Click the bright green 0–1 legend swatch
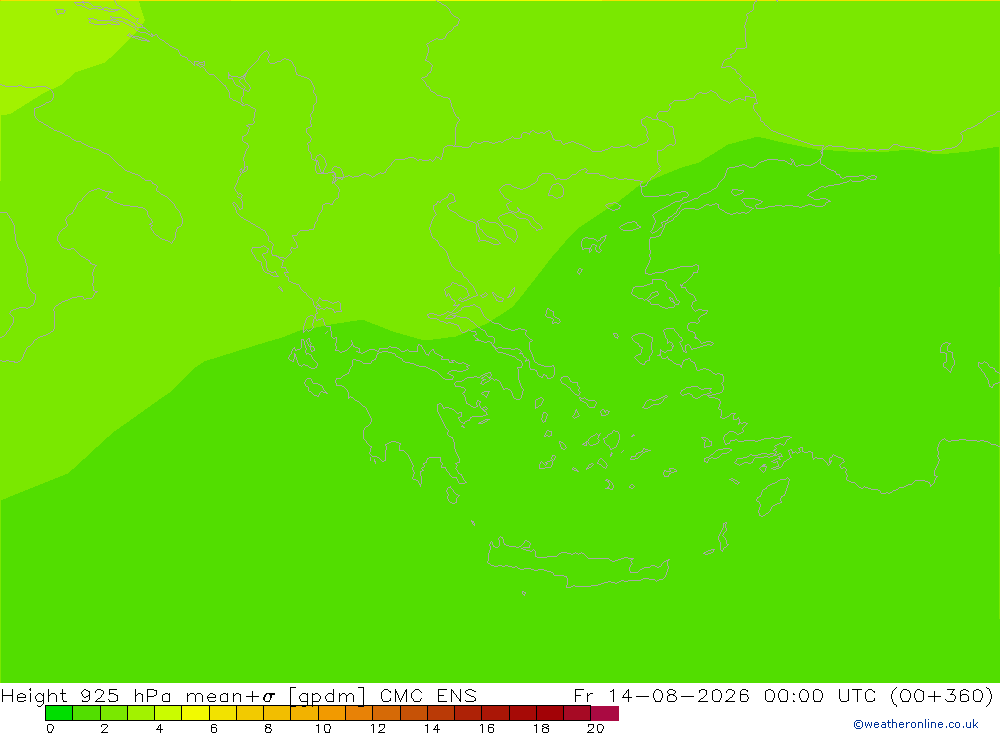Viewport: 1000px width, 733px height. click(x=59, y=713)
